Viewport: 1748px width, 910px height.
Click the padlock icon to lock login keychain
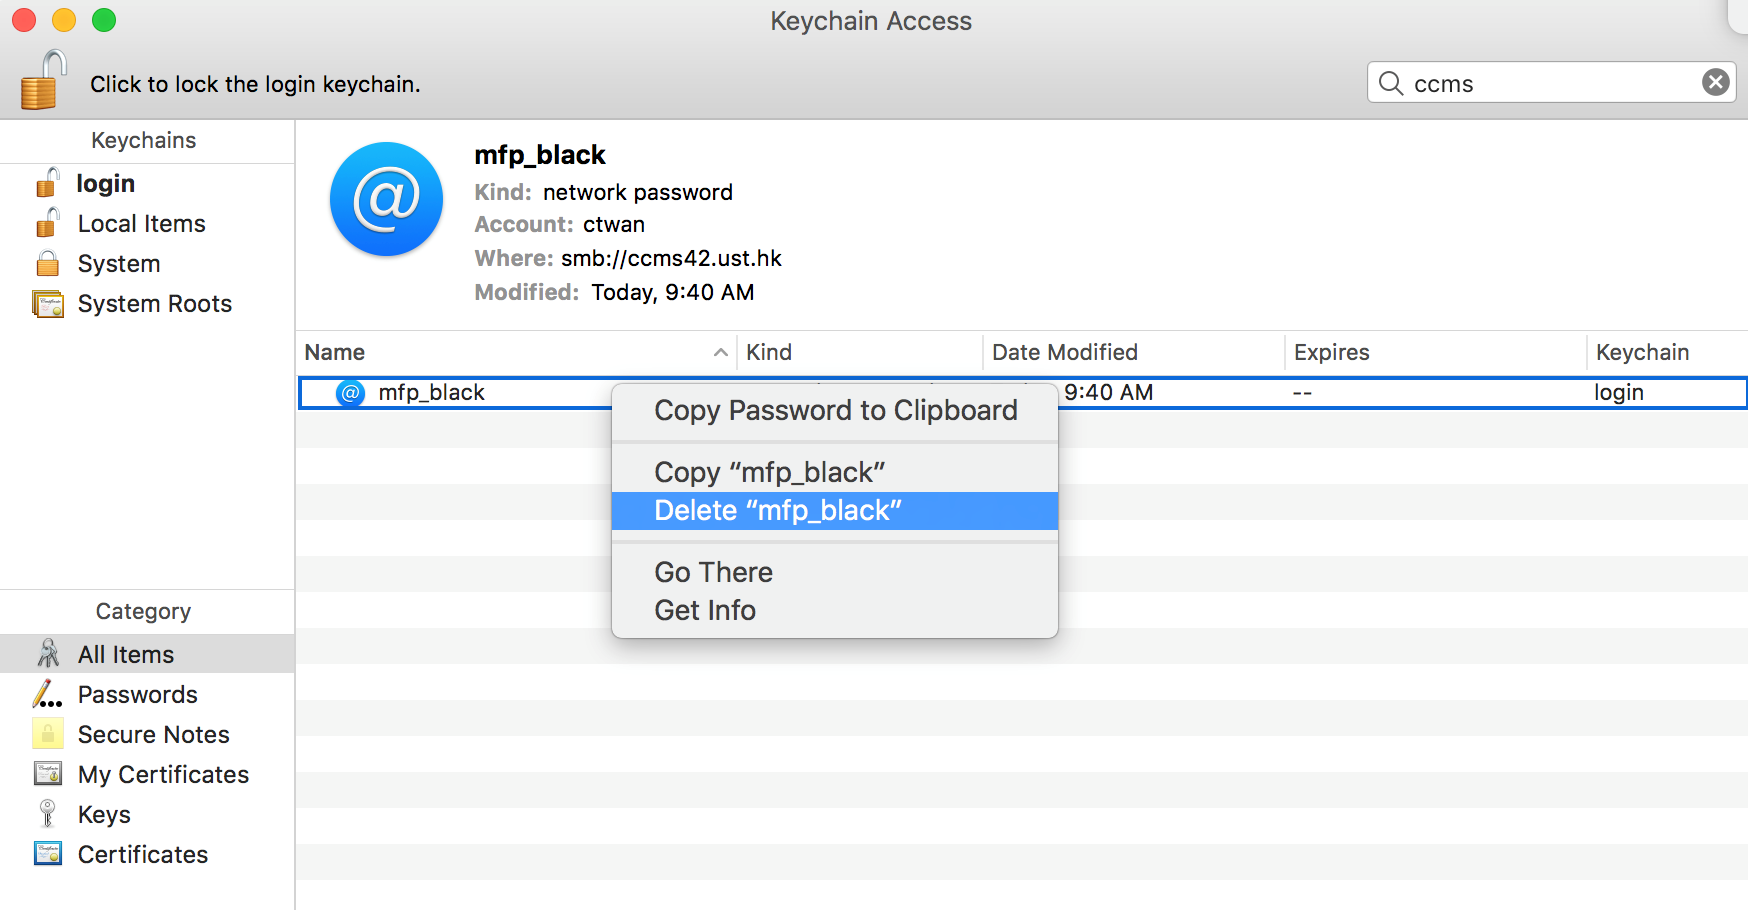click(x=43, y=82)
